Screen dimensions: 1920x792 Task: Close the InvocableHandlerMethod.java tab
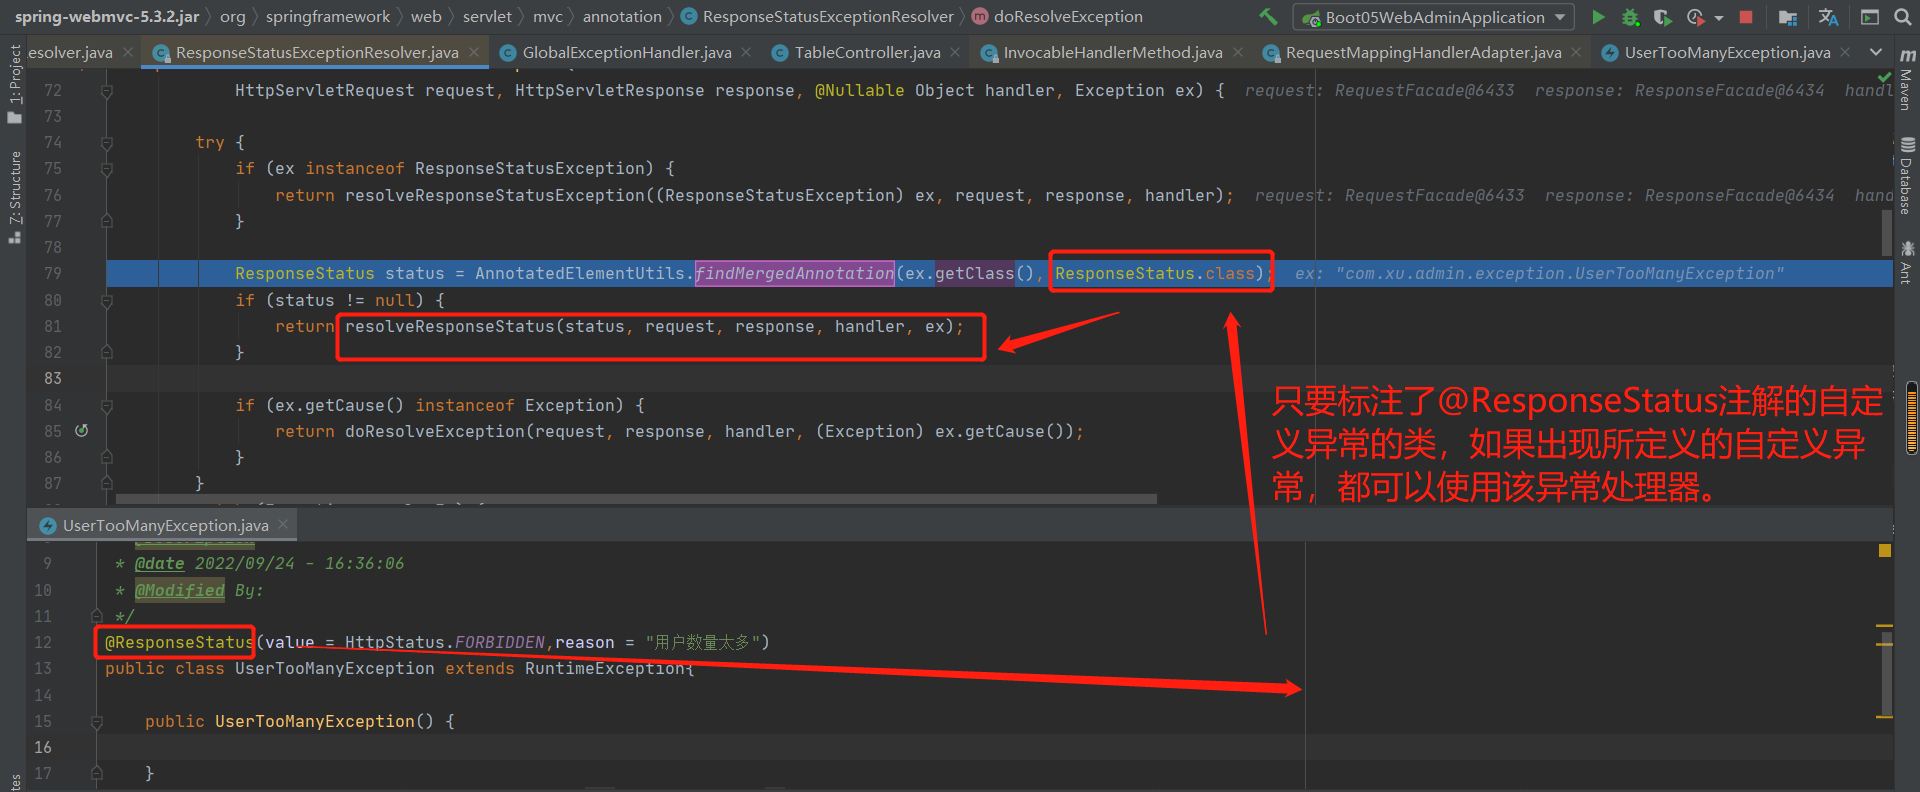[1238, 52]
